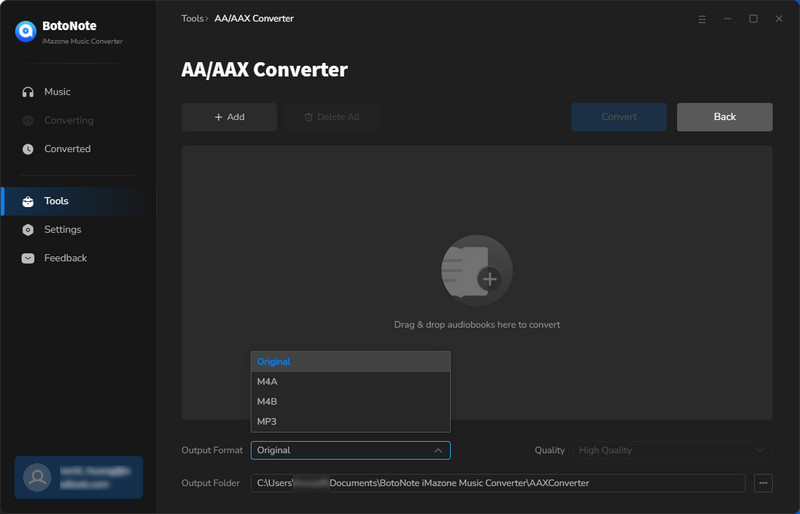
Task: Click the BotoNote app logo
Action: pyautogui.click(x=26, y=31)
